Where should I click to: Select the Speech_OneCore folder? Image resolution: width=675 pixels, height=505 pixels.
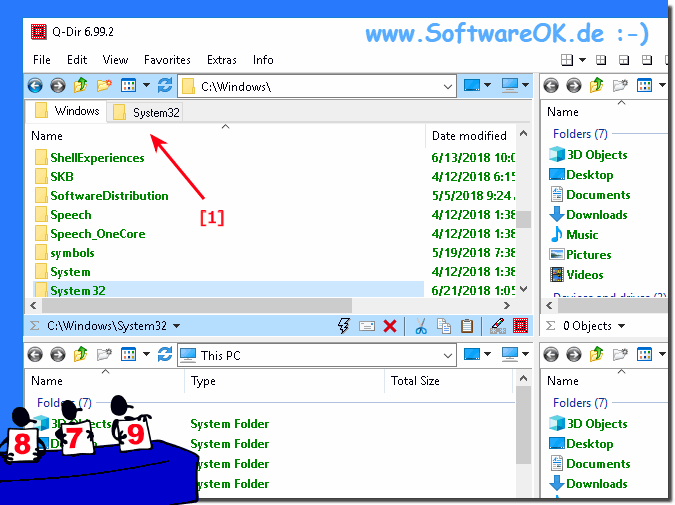click(98, 234)
